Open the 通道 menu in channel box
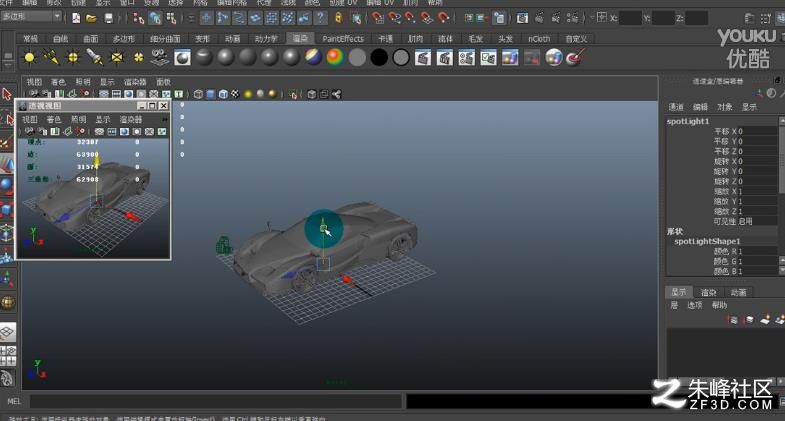Screen dimensions: 785x421 point(676,107)
